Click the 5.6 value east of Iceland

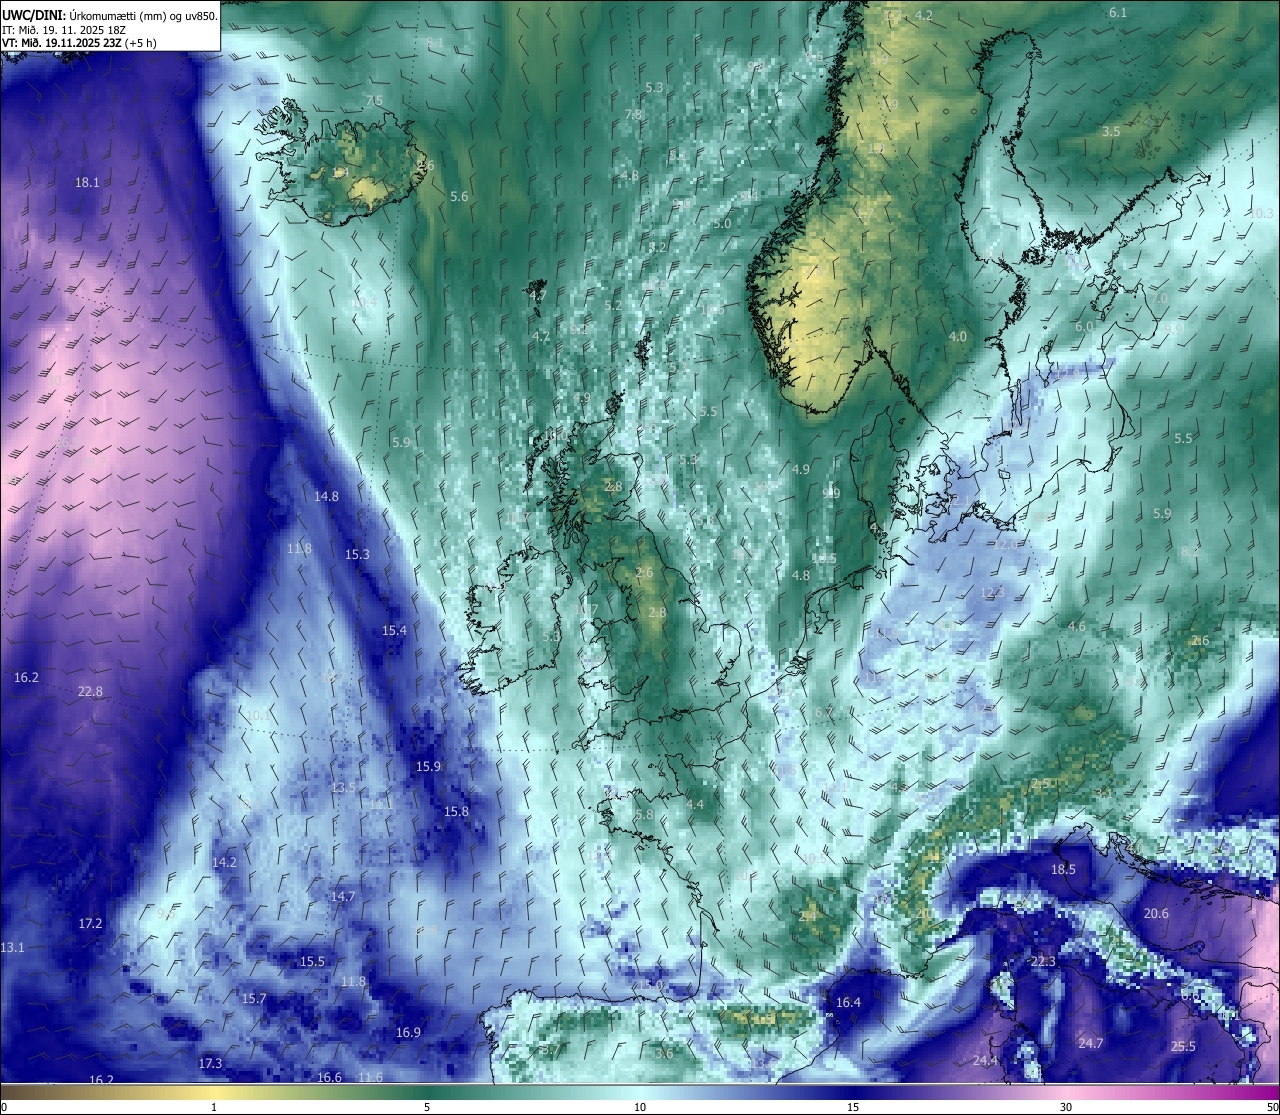click(x=459, y=197)
